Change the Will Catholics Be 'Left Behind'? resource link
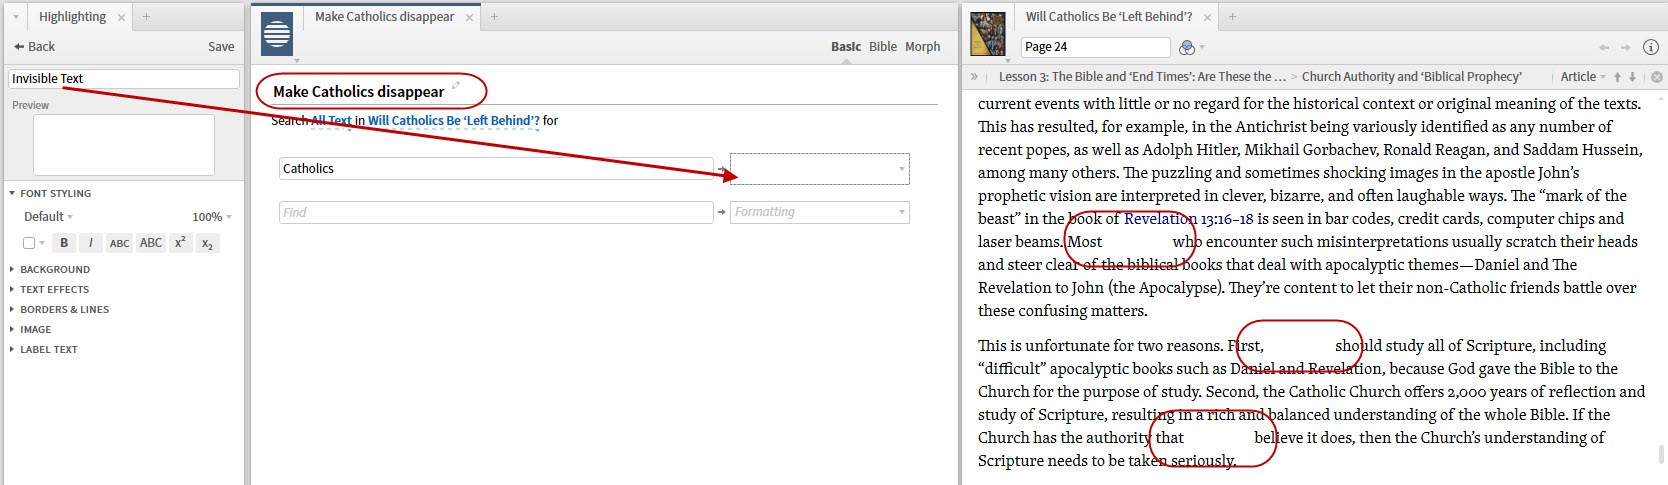 tap(454, 120)
